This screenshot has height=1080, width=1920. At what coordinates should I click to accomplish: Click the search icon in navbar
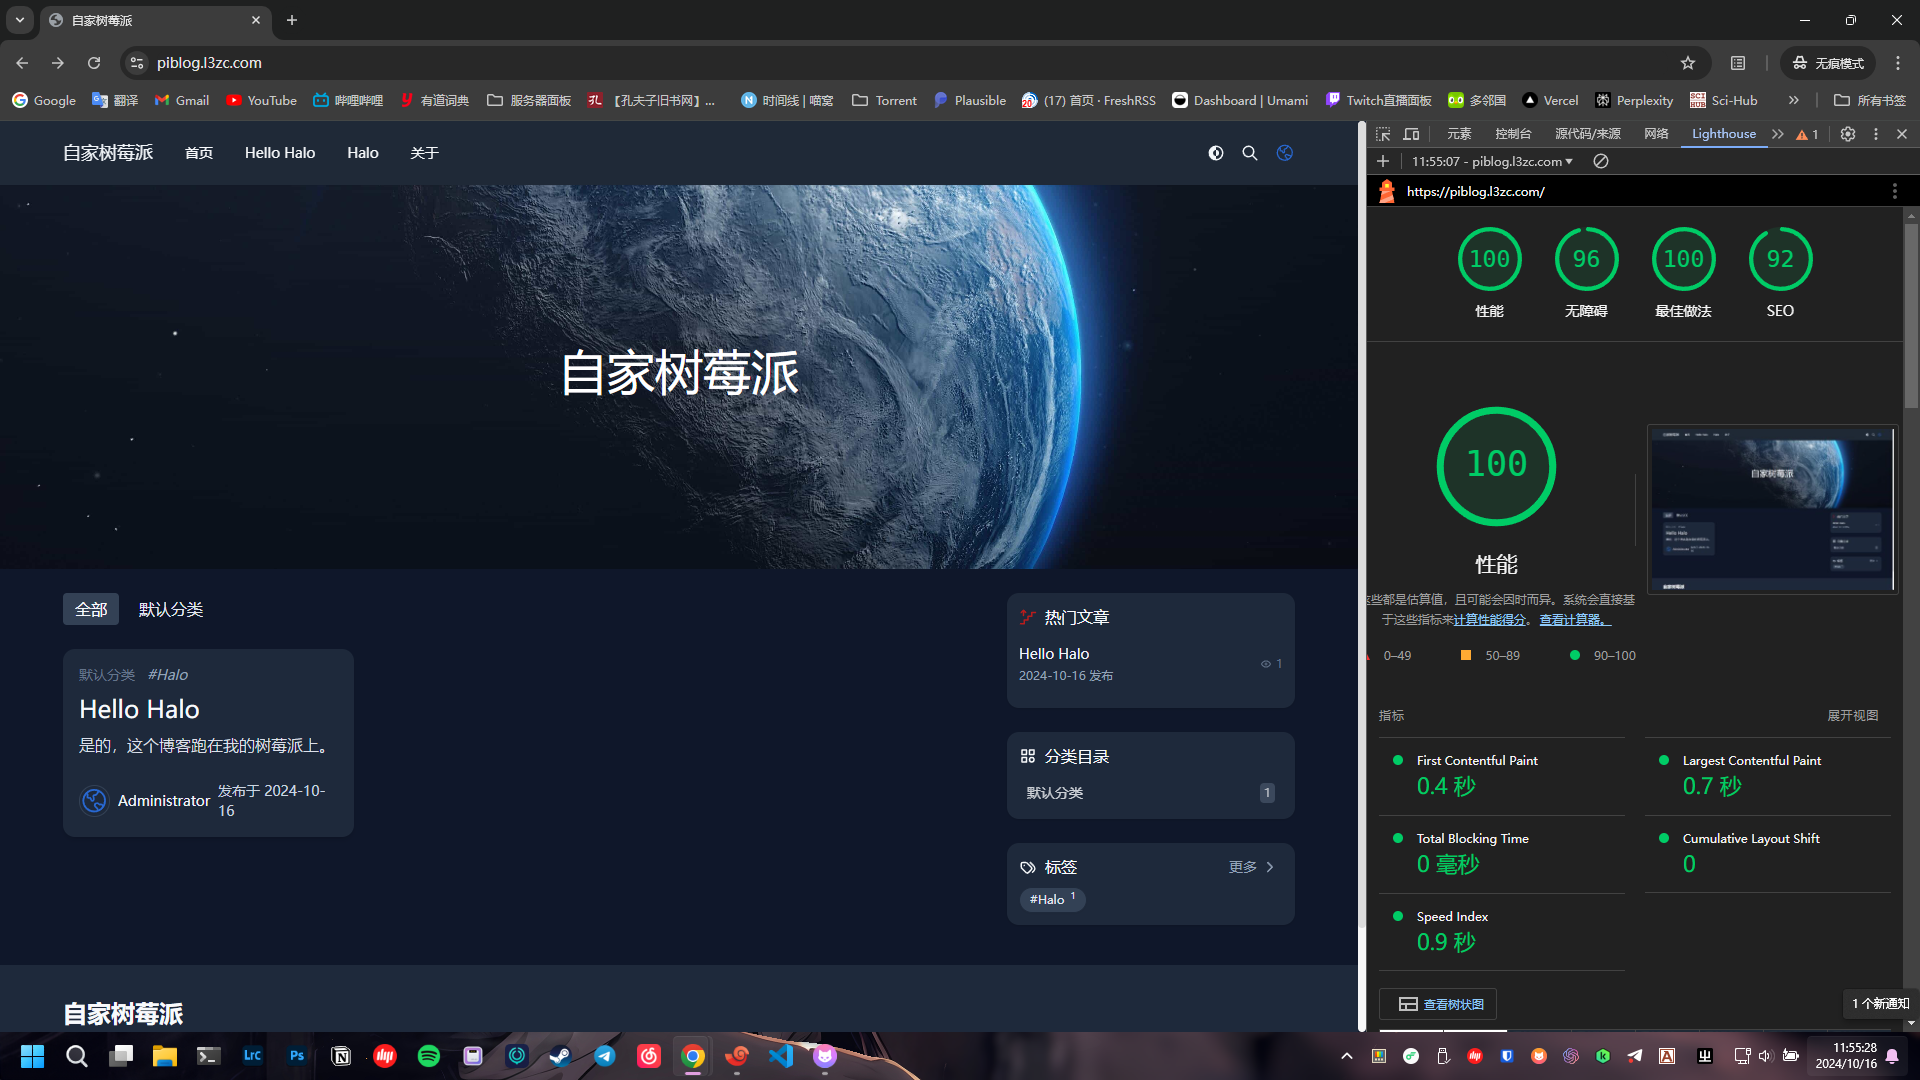(1249, 153)
